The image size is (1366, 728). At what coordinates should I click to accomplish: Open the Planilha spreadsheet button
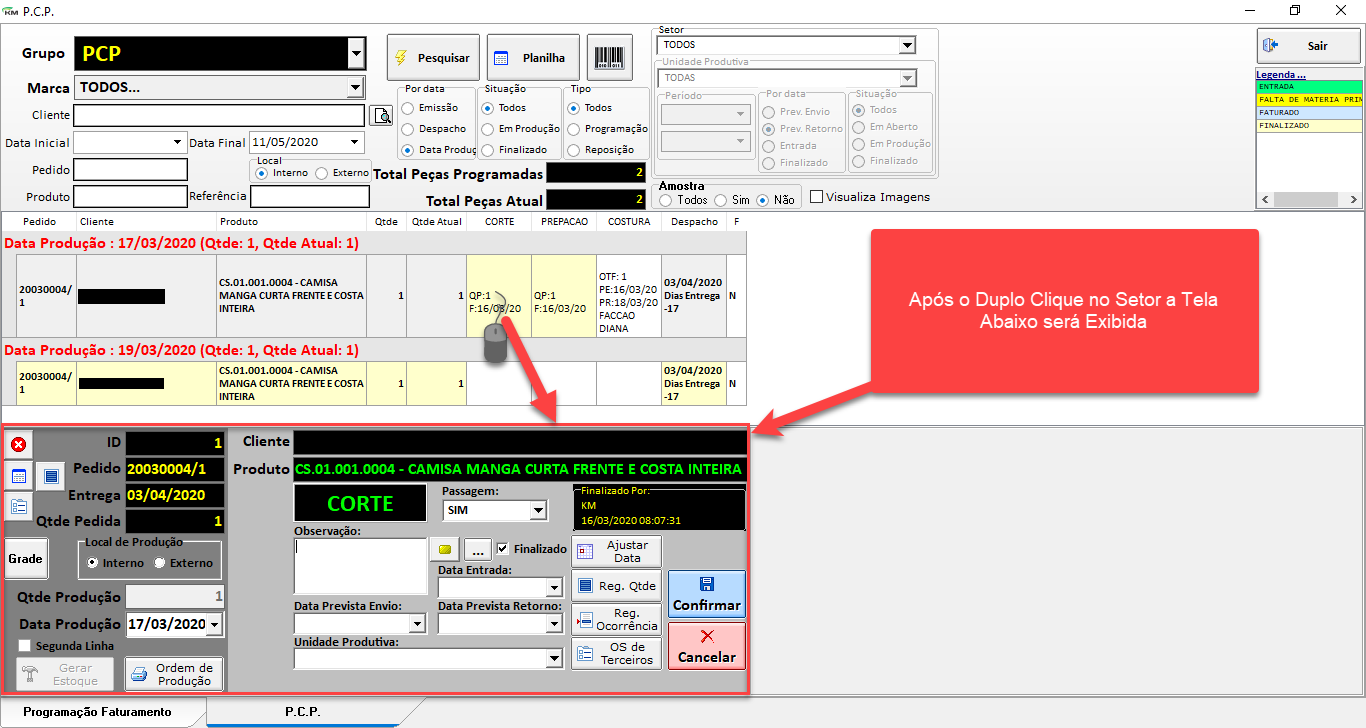(x=533, y=58)
